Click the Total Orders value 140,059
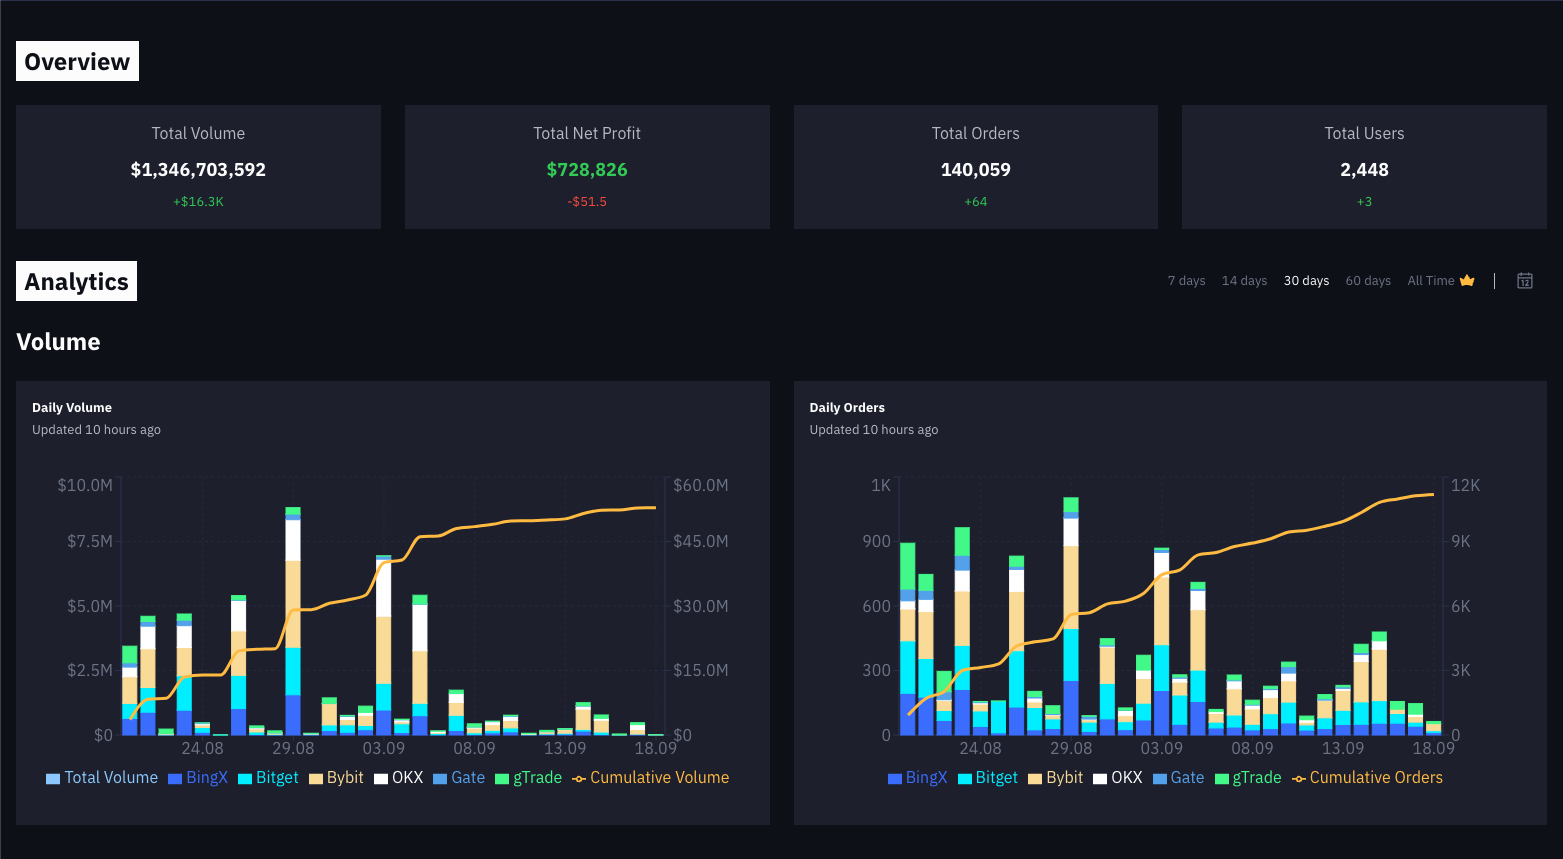Screen dimensions: 1563x859 click(976, 170)
